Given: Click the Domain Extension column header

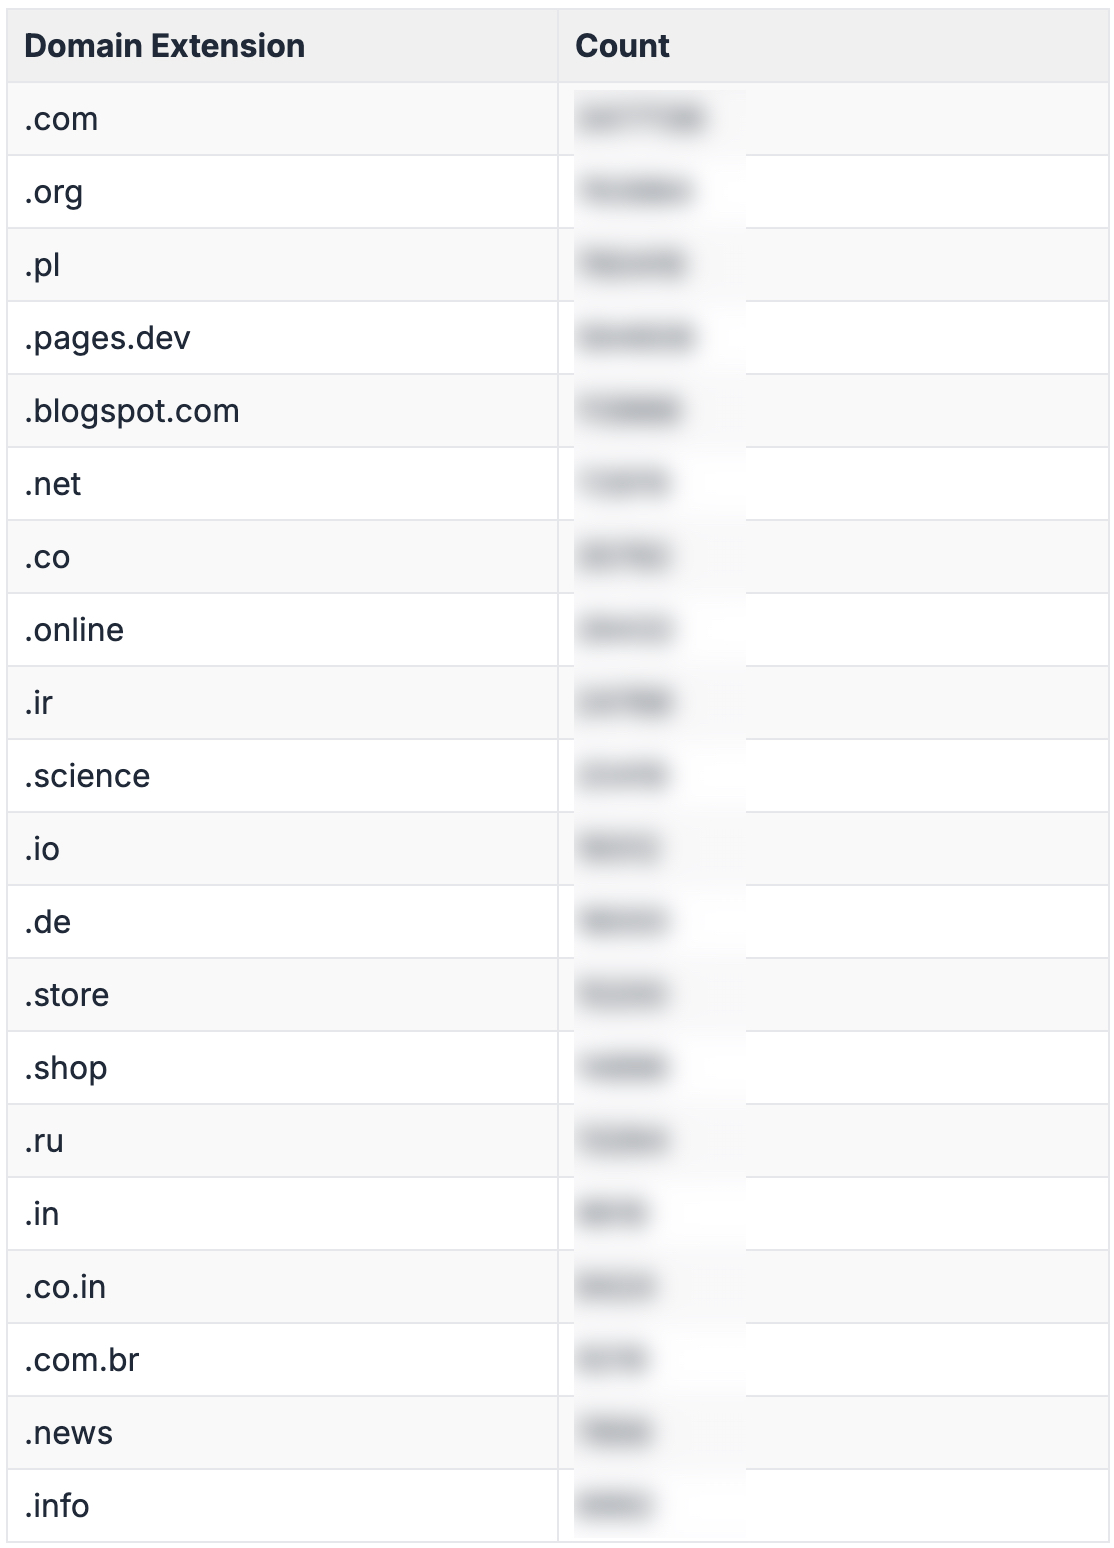Looking at the screenshot, I should [164, 46].
